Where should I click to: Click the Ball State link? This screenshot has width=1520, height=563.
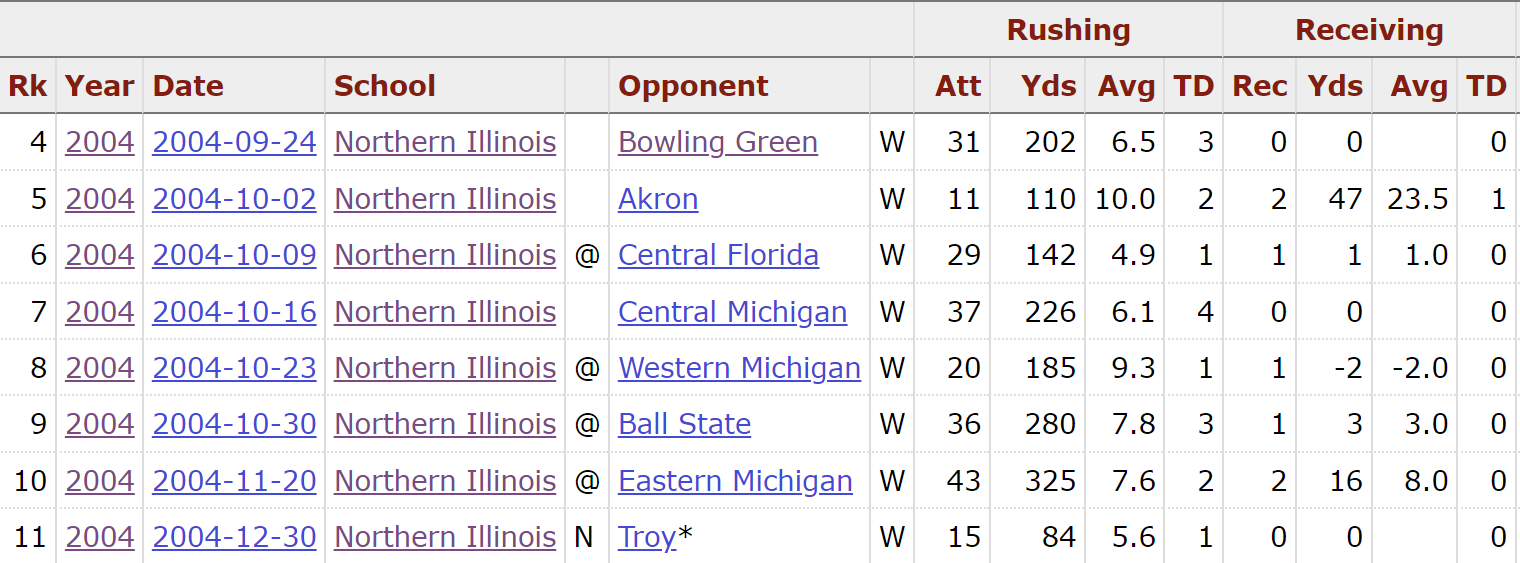point(684,424)
